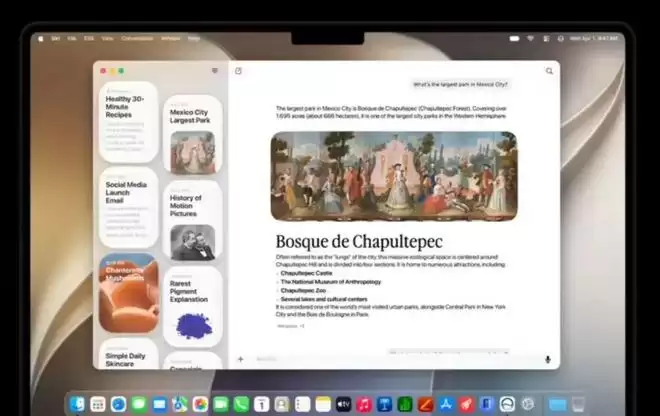Open Calendar from the dock

[261, 405]
